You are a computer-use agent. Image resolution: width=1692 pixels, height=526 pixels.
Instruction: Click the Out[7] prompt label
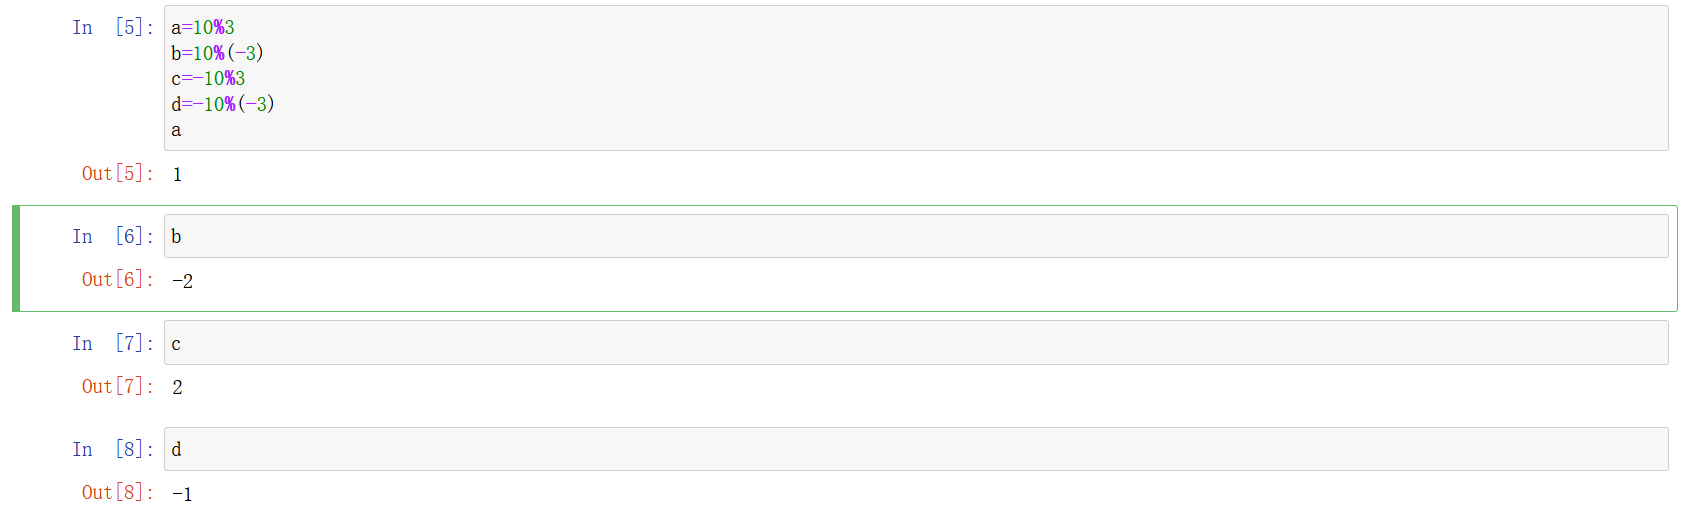117,387
